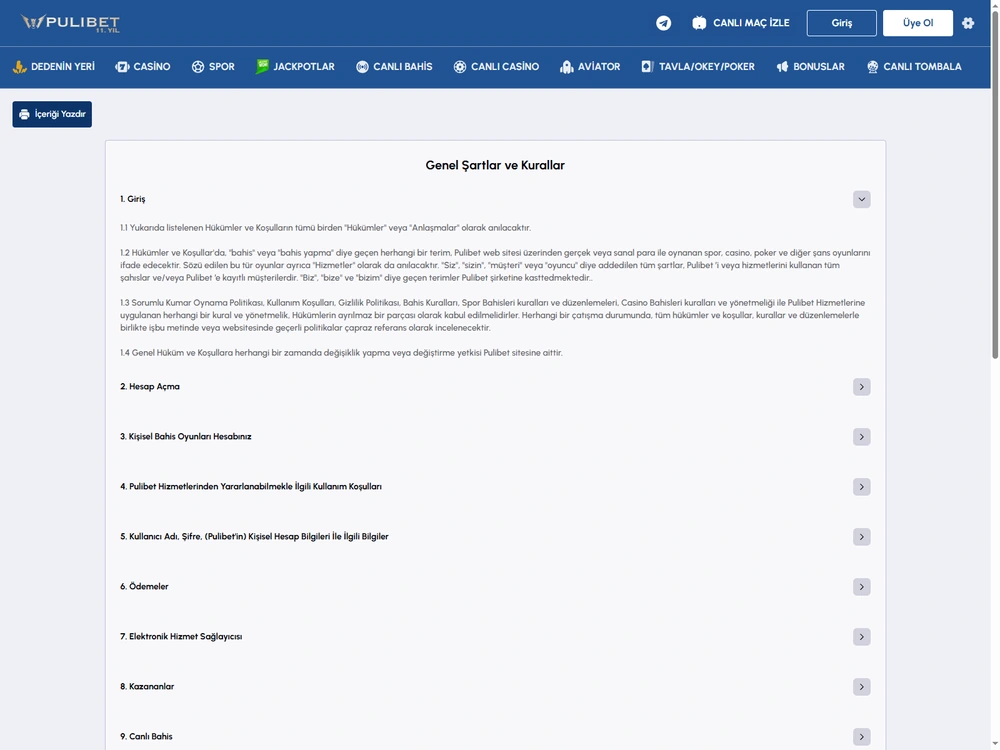Click the page vertical scrollbar

995,185
